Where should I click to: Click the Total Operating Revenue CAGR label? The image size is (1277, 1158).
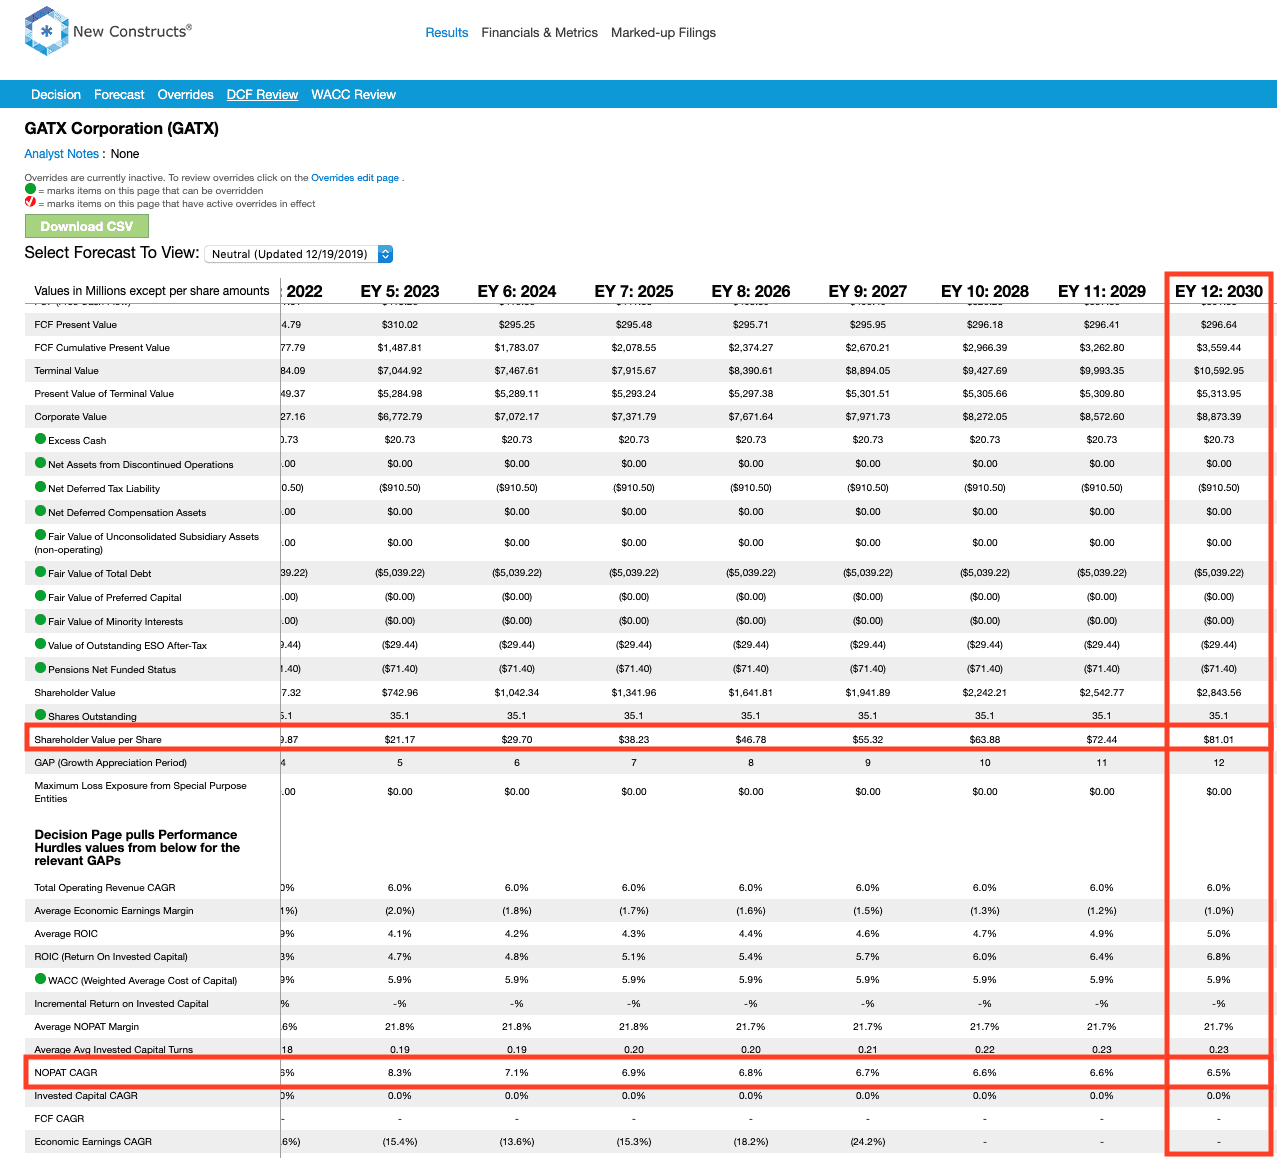105,888
